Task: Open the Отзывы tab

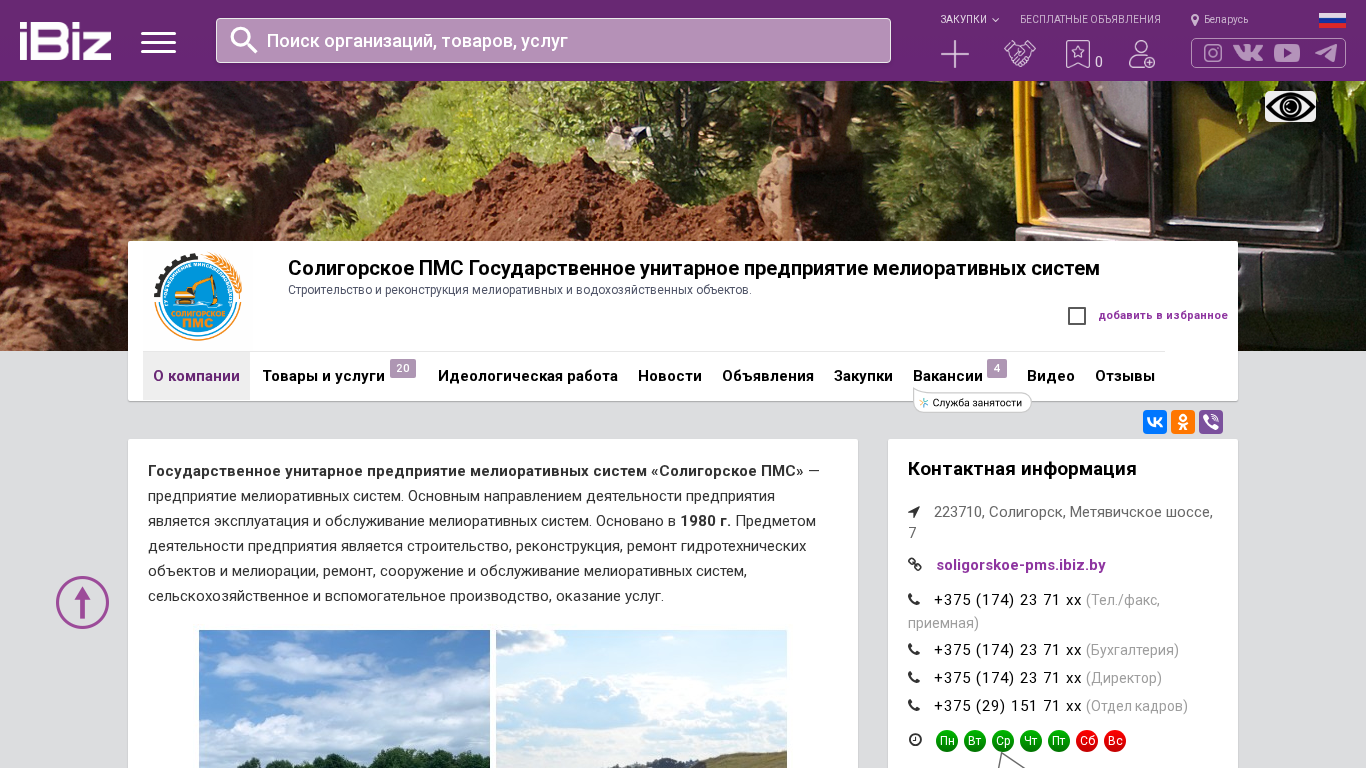Action: 1125,376
